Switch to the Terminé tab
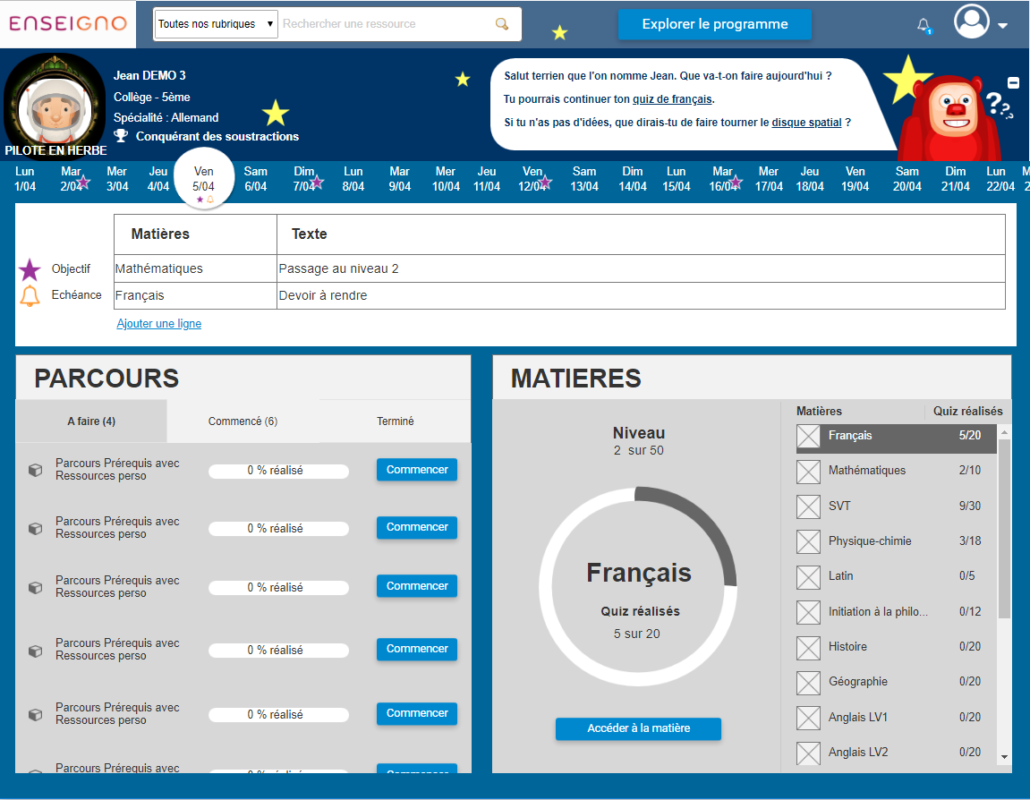Screen dimensions: 1030x800 click(395, 421)
